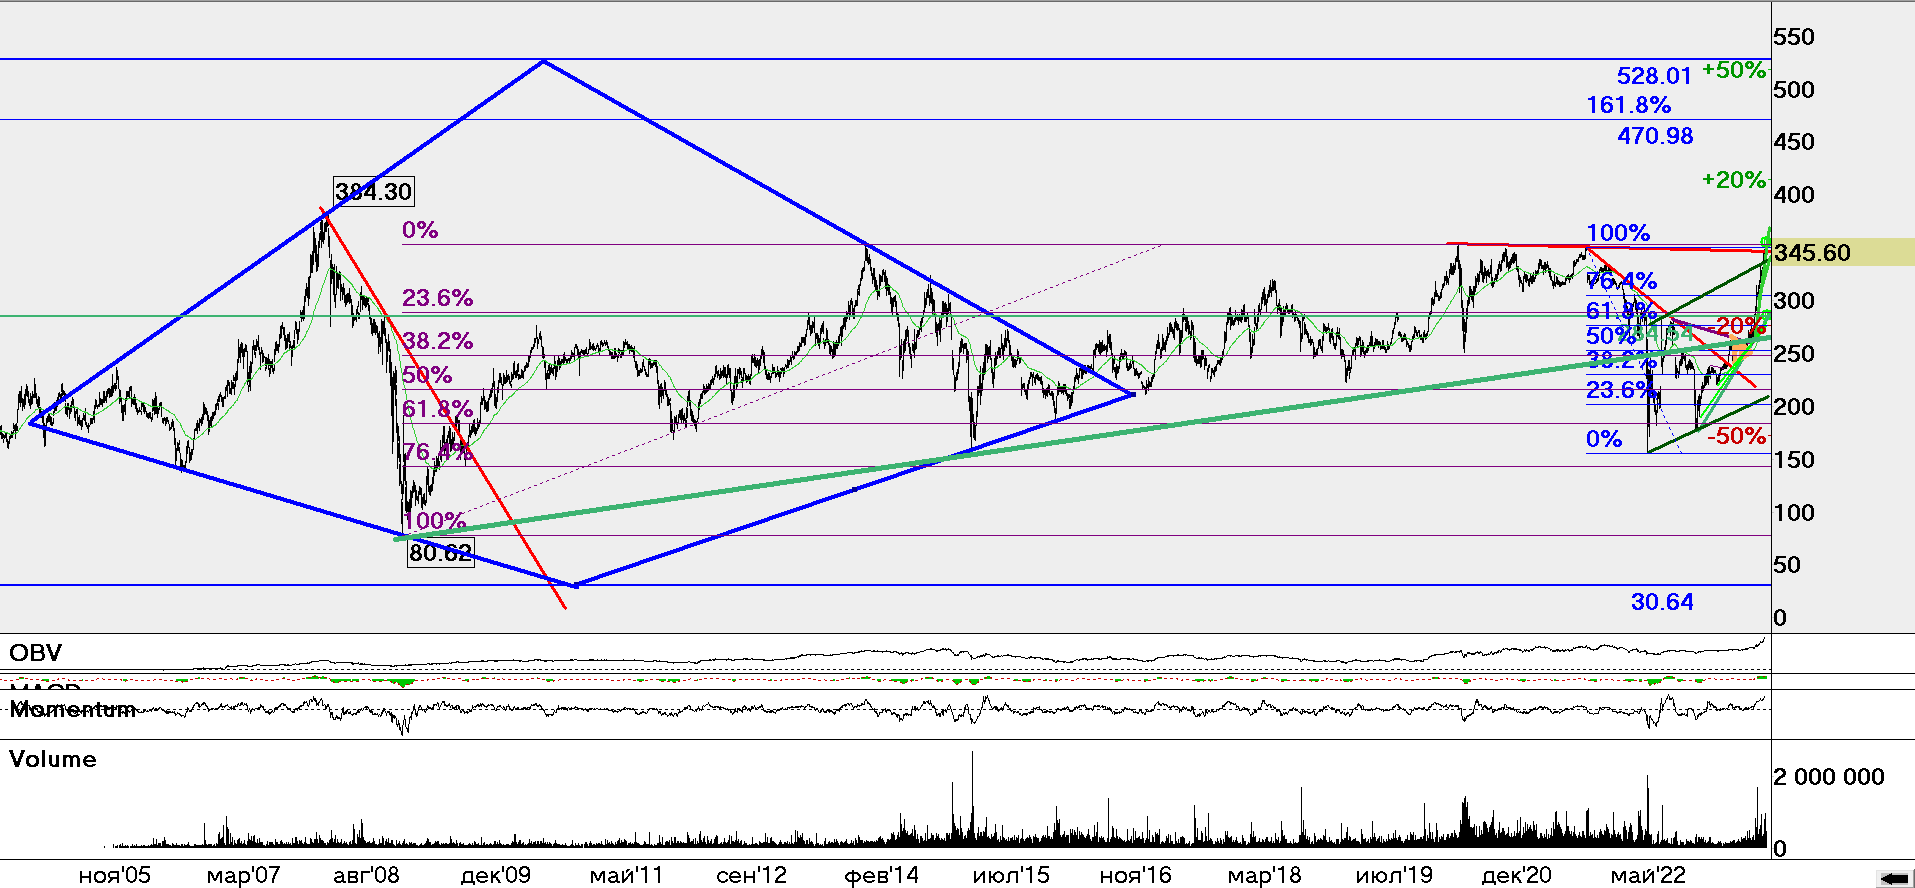Click the green +50% target label
Screen dimensions: 1915x888
pyautogui.click(x=1734, y=70)
